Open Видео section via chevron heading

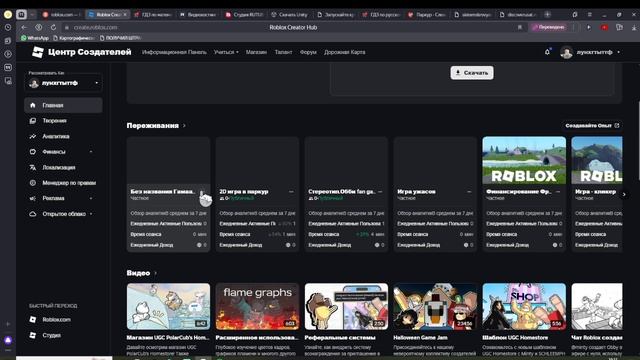tap(142, 273)
